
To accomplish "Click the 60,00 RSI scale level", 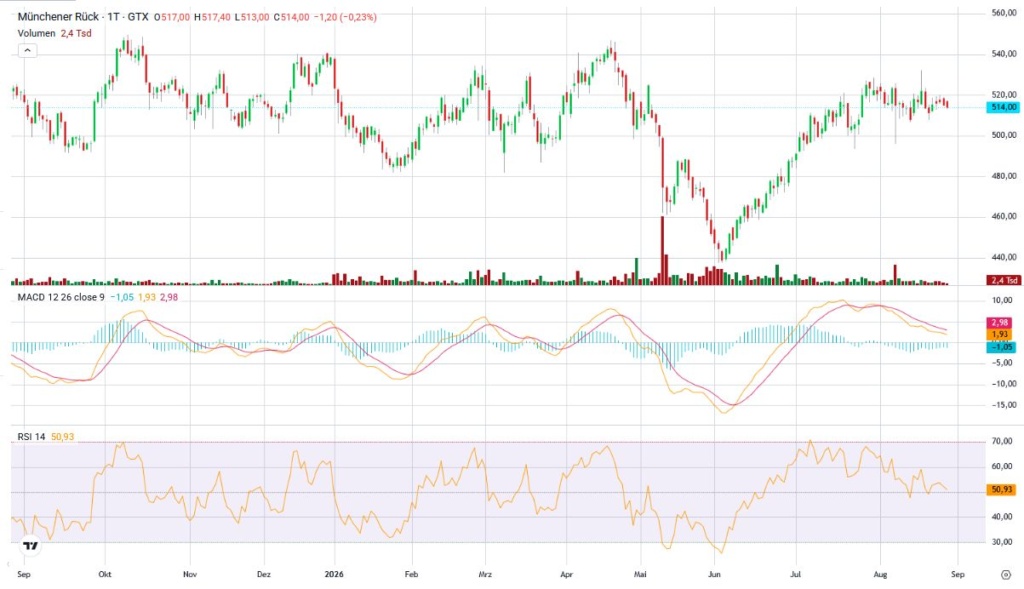I will 1002,466.
